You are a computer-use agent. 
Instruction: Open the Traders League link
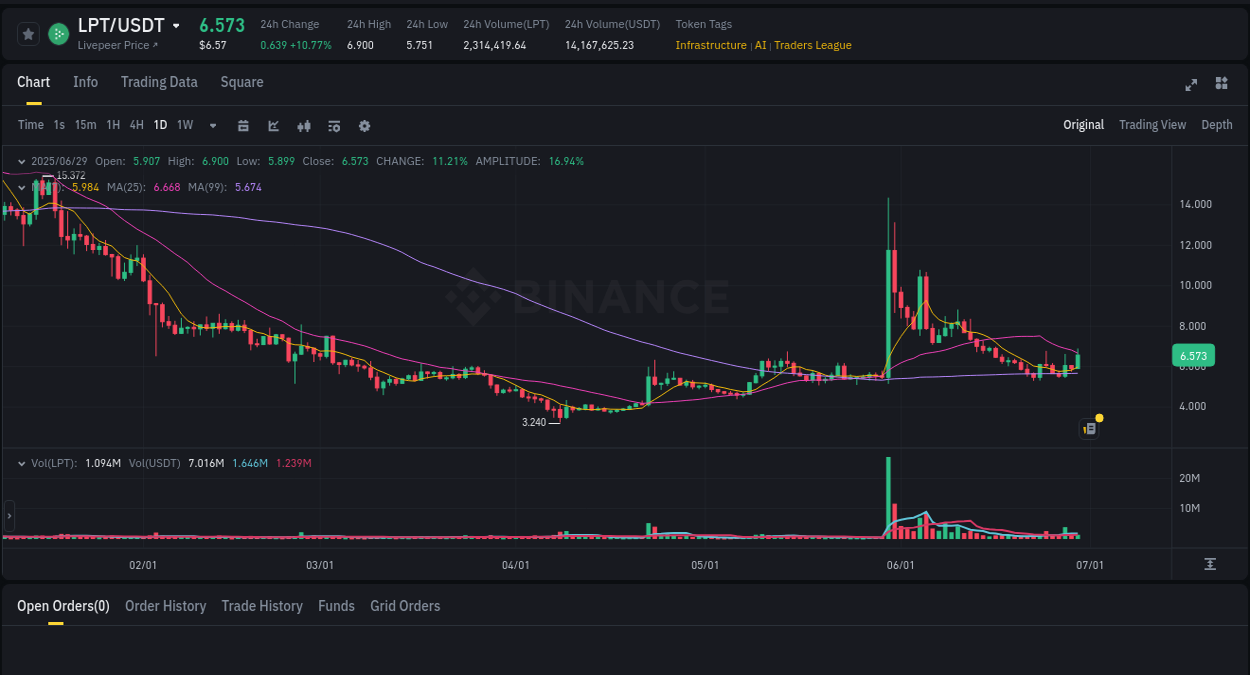click(812, 45)
